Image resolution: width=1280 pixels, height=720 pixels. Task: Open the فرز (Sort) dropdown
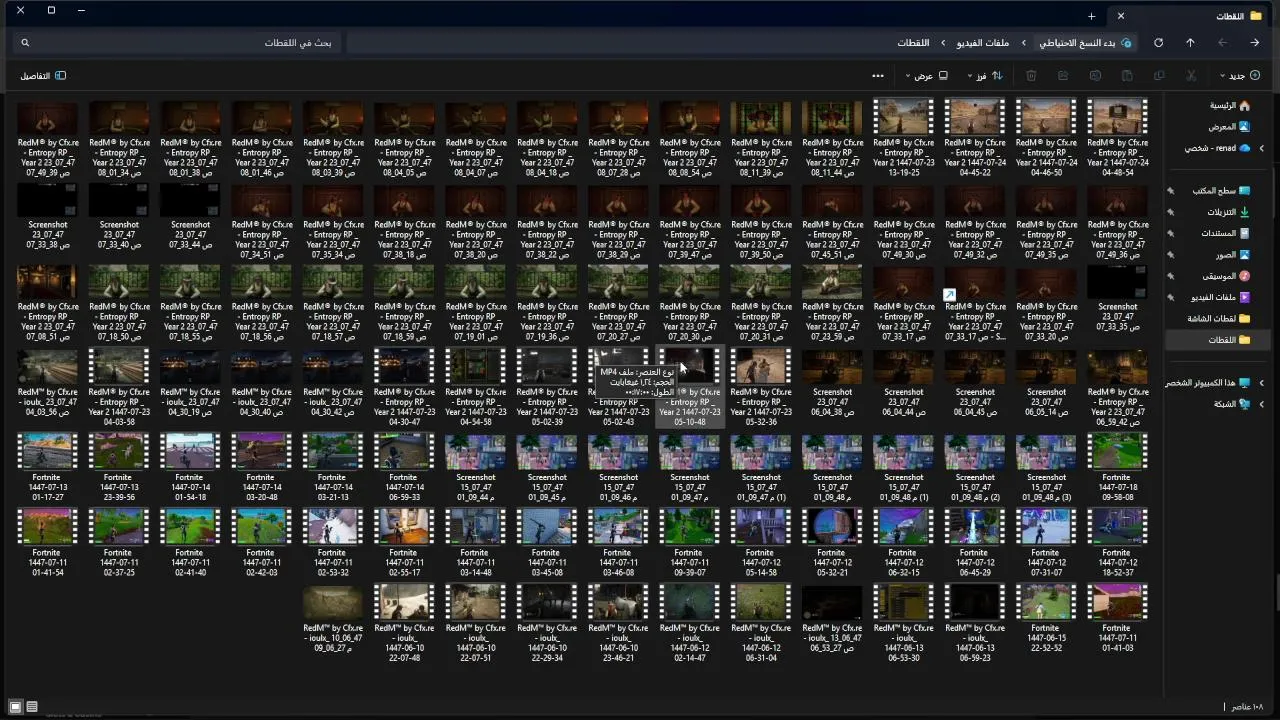click(x=985, y=76)
